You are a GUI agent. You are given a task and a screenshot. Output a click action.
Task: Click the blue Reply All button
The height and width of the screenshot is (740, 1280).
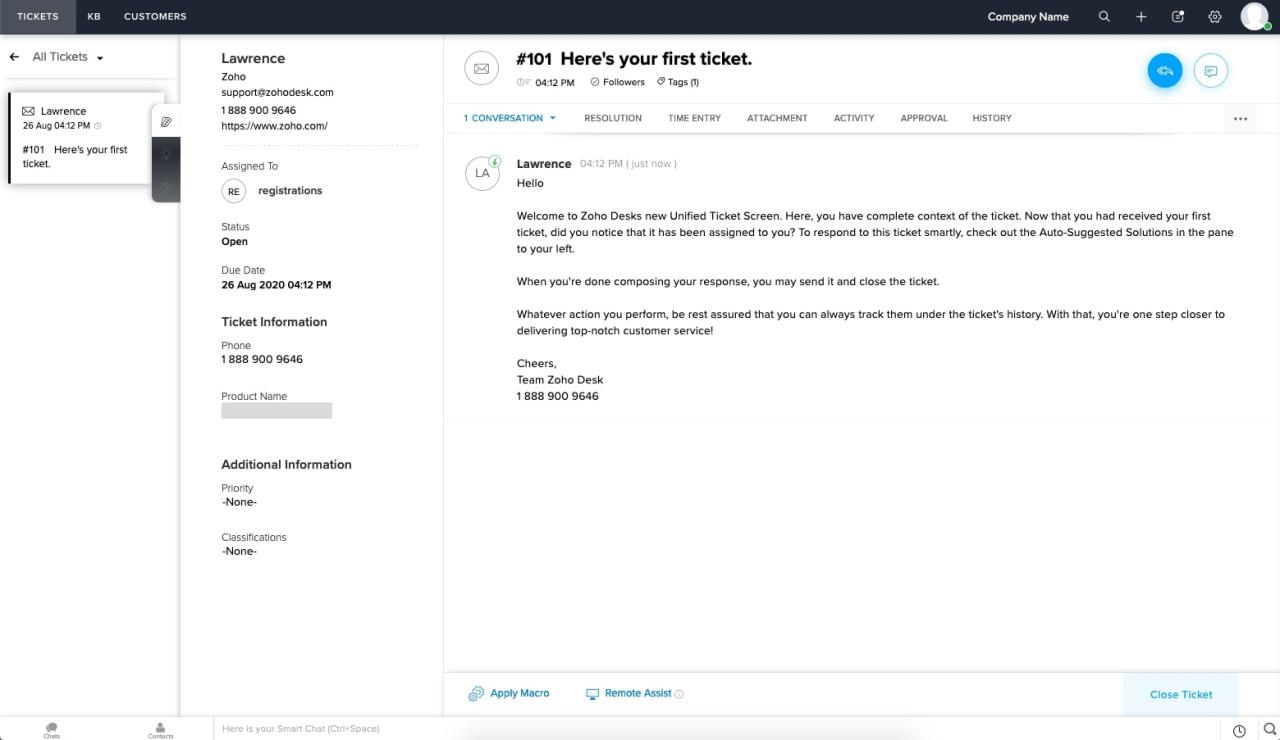coord(1165,71)
